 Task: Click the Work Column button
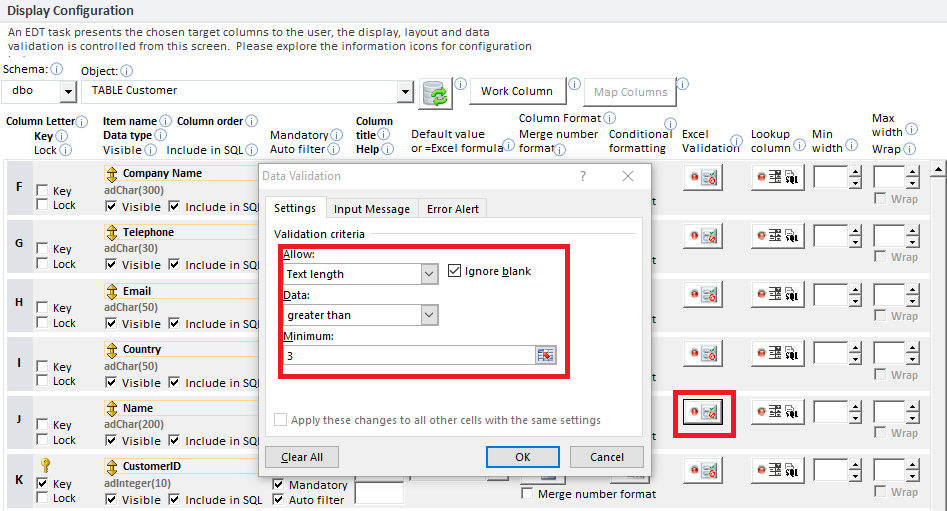517,91
